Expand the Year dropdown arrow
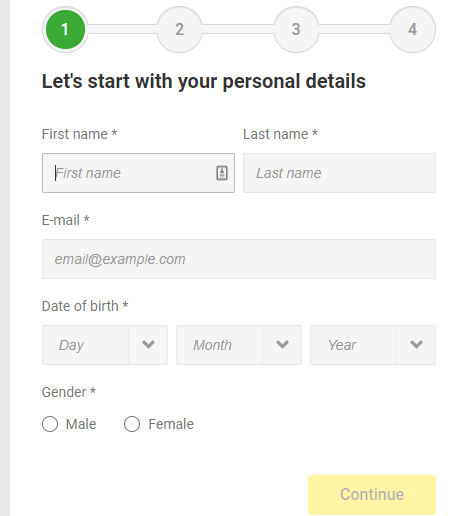 416,345
